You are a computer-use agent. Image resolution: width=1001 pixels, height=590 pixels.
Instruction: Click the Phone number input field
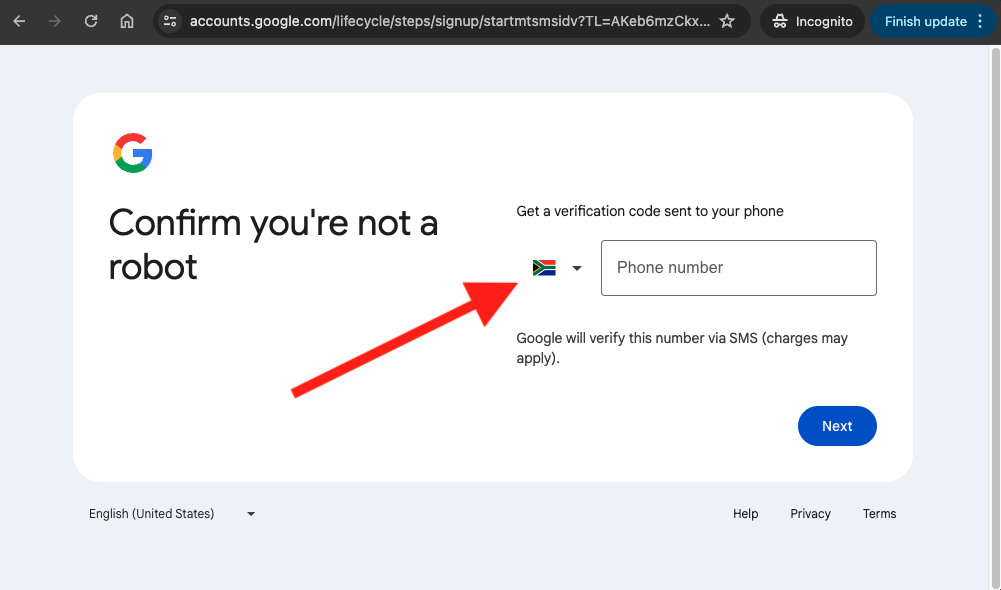[739, 268]
